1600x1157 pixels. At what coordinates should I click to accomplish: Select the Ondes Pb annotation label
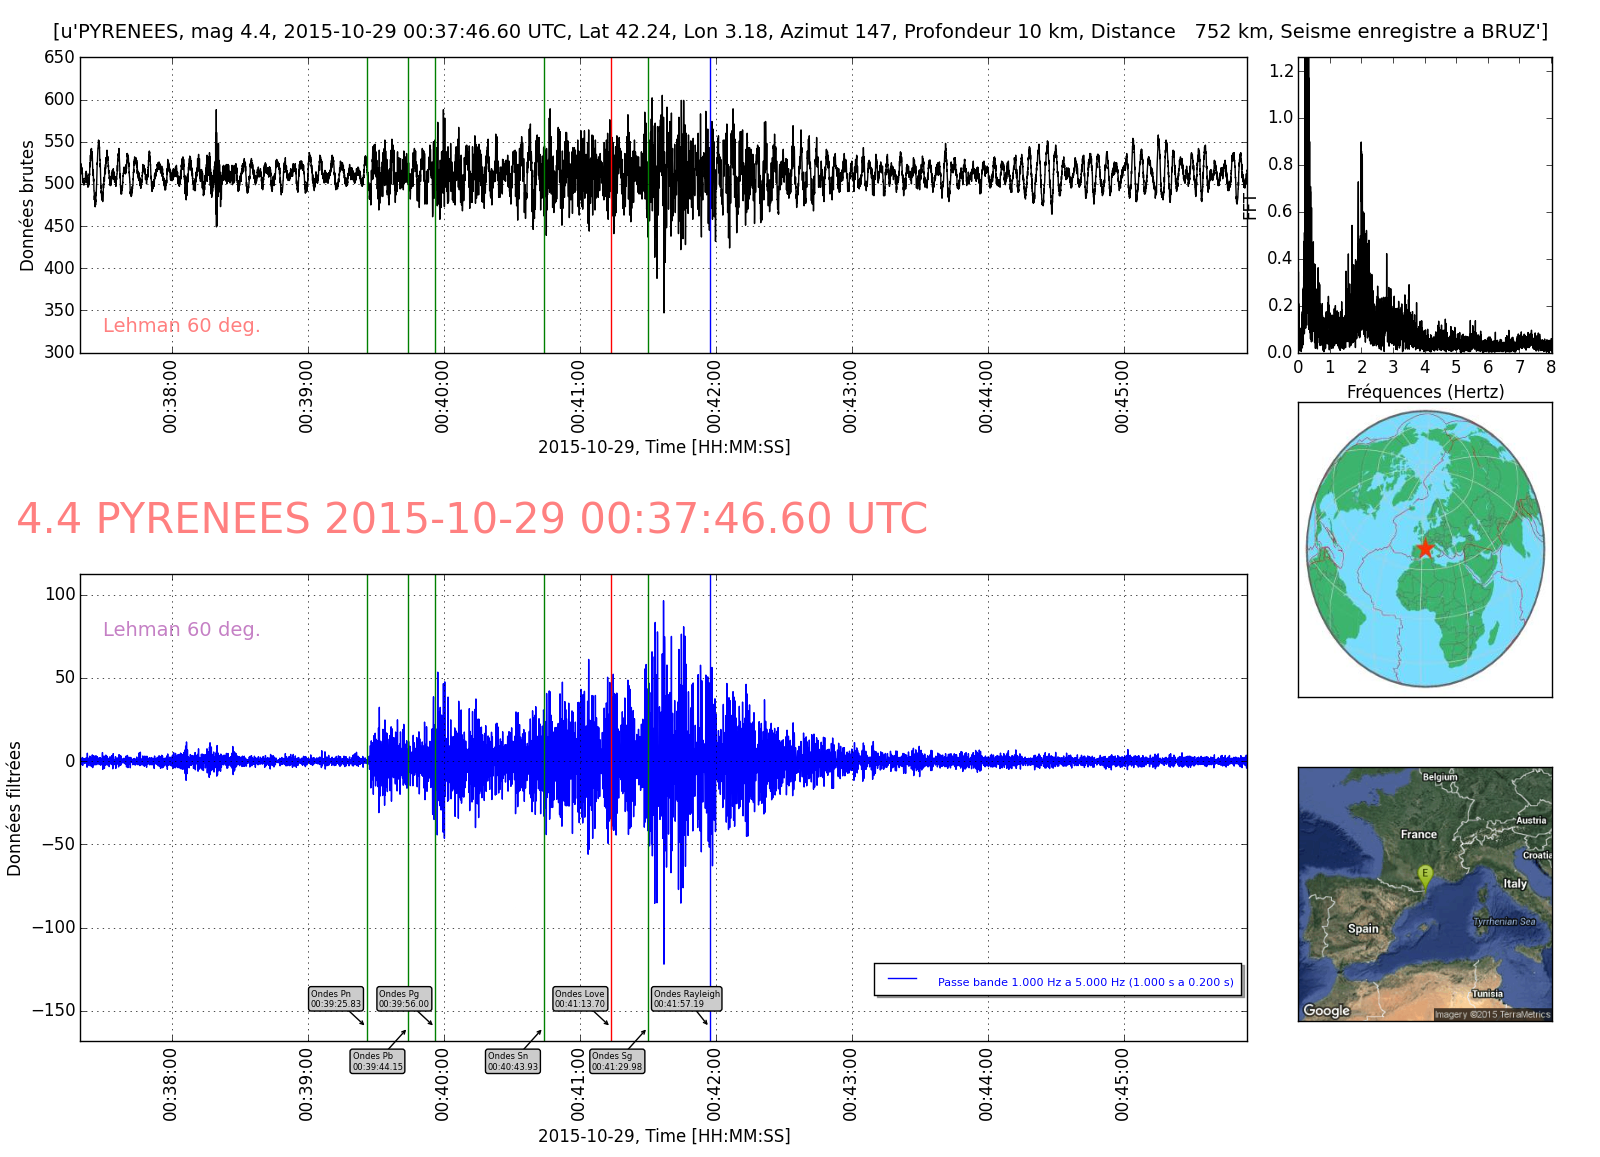pyautogui.click(x=377, y=1061)
